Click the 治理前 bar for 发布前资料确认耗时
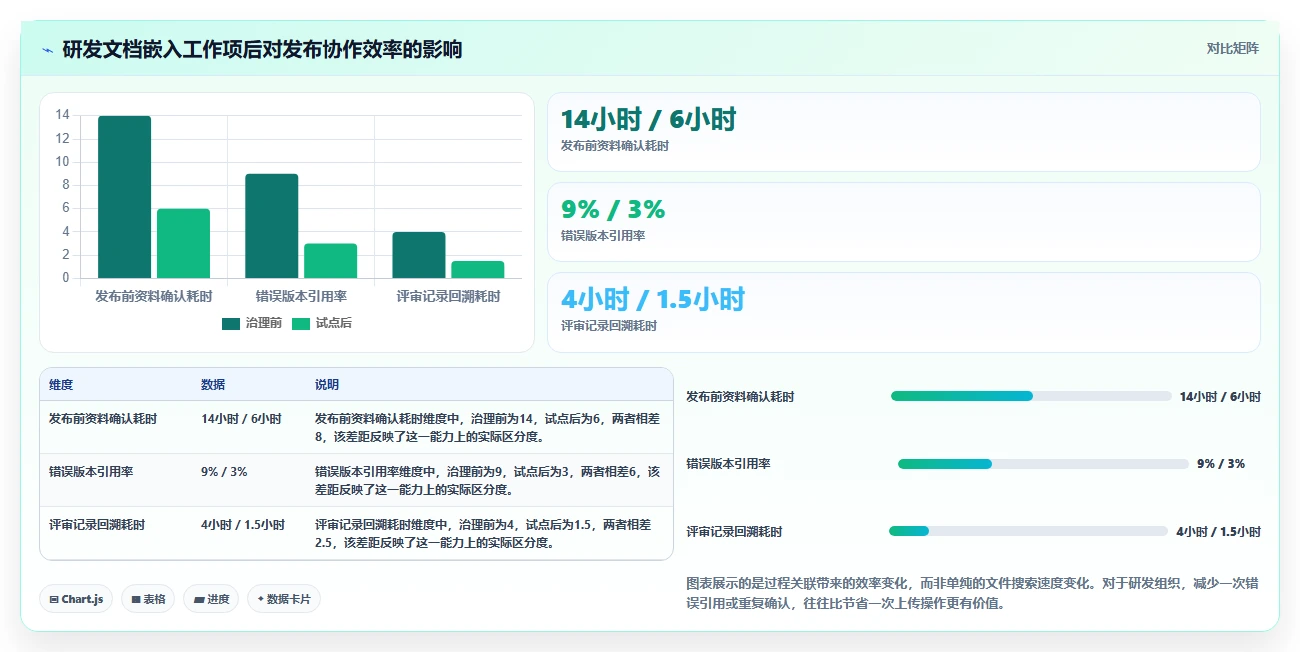Image resolution: width=1300 pixels, height=652 pixels. coord(125,197)
